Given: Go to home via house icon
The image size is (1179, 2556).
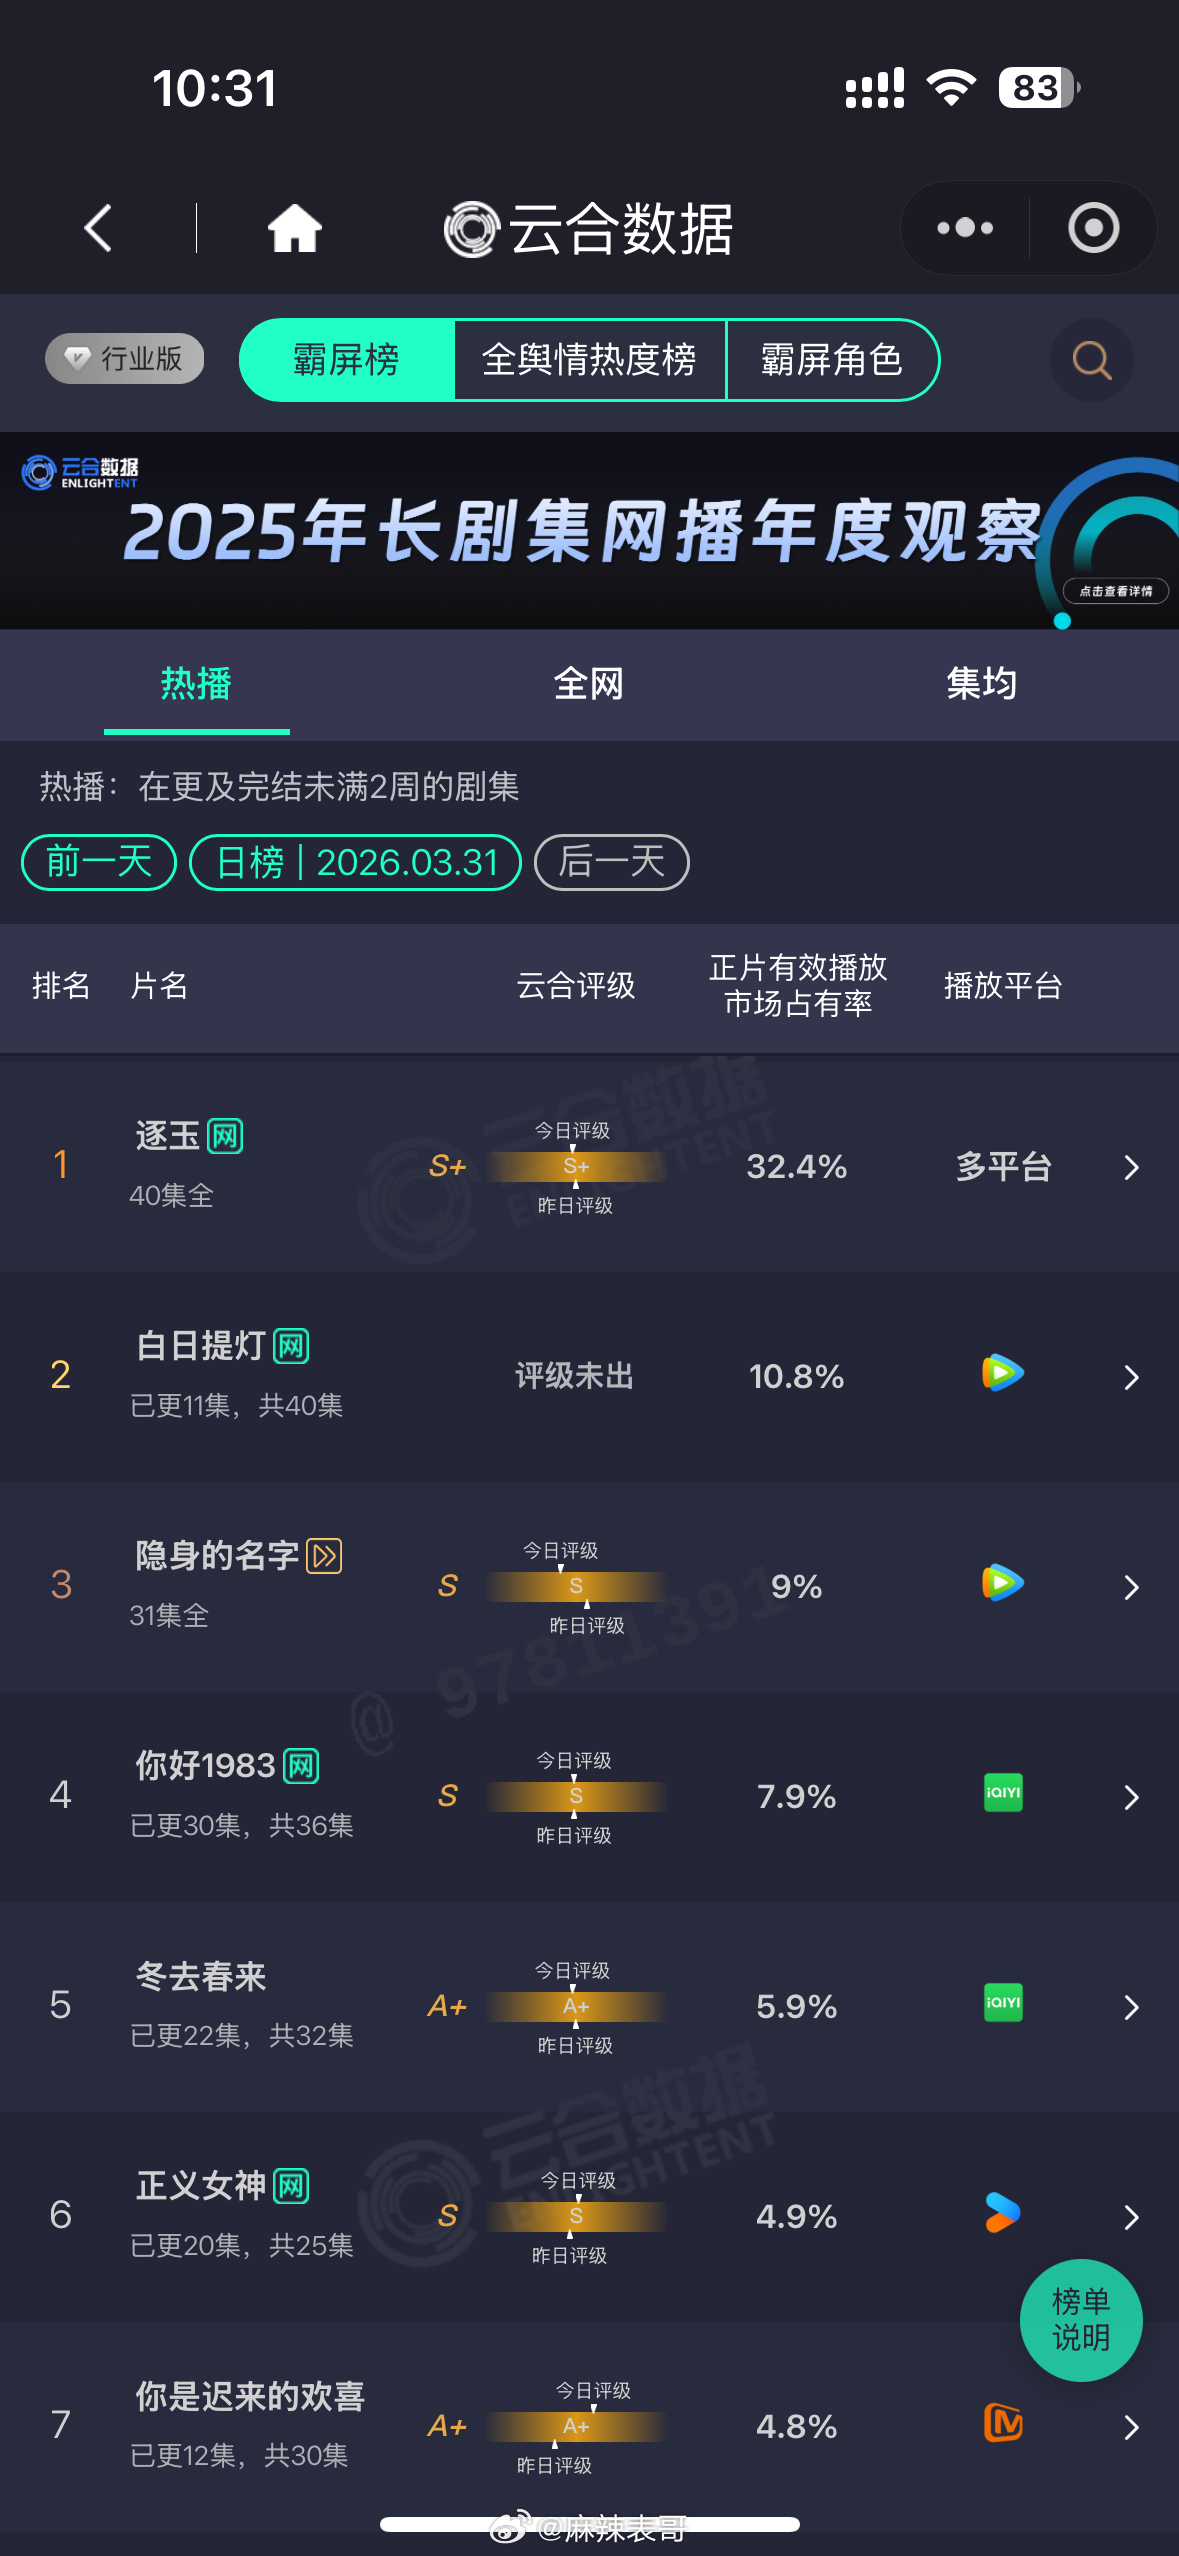Looking at the screenshot, I should pos(294,228).
